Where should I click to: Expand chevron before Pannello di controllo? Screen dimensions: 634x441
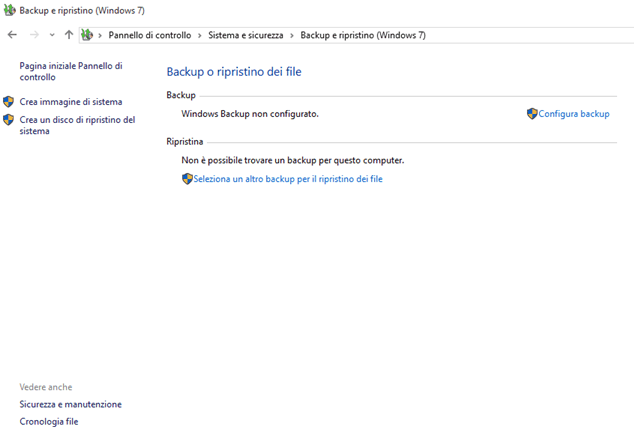(x=100, y=36)
